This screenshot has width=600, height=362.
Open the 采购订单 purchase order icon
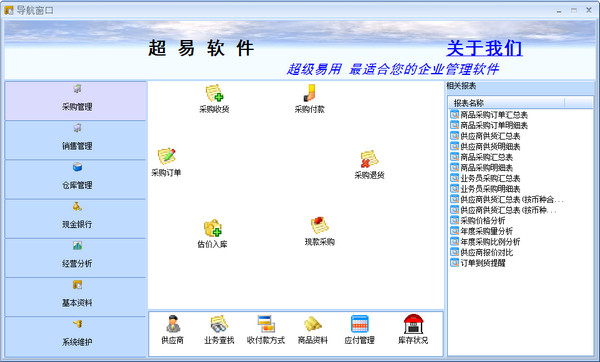[x=166, y=162]
